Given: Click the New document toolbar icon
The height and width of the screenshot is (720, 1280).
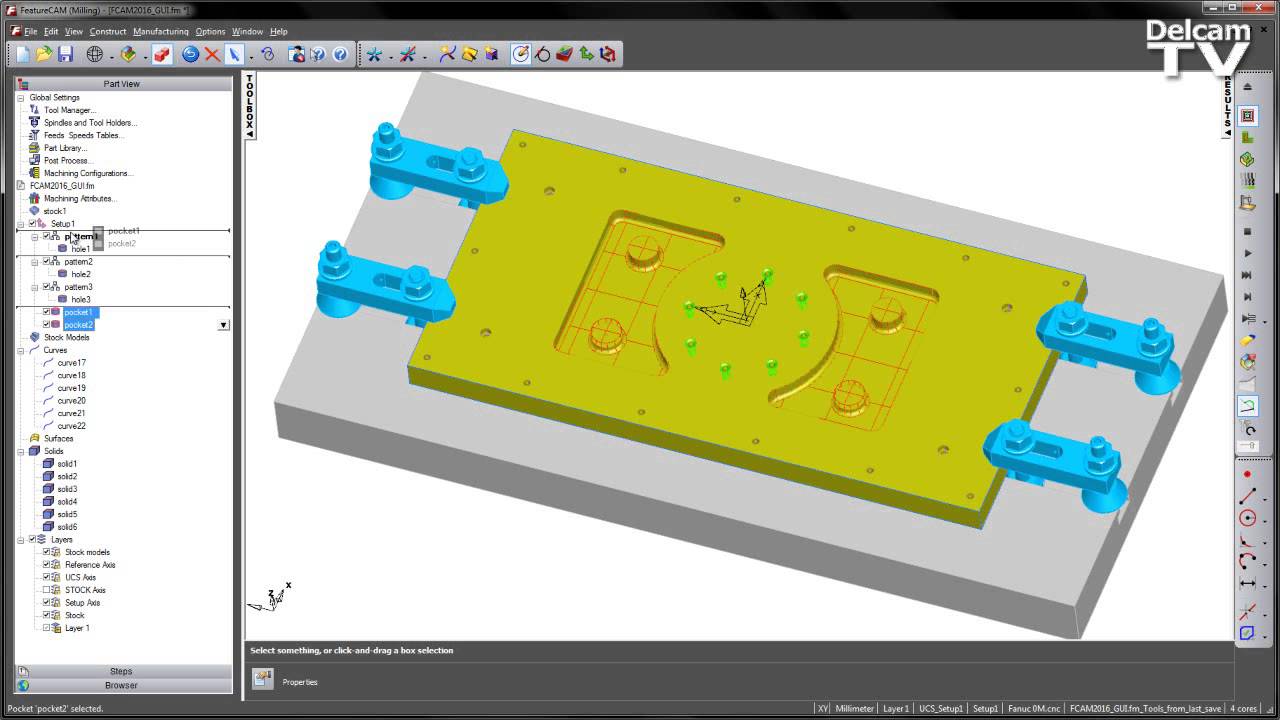Looking at the screenshot, I should pyautogui.click(x=23, y=54).
